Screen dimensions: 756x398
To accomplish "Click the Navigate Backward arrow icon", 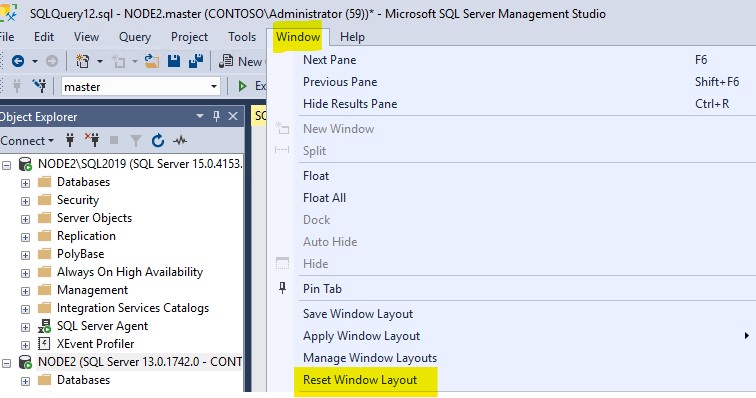I will (x=18, y=61).
